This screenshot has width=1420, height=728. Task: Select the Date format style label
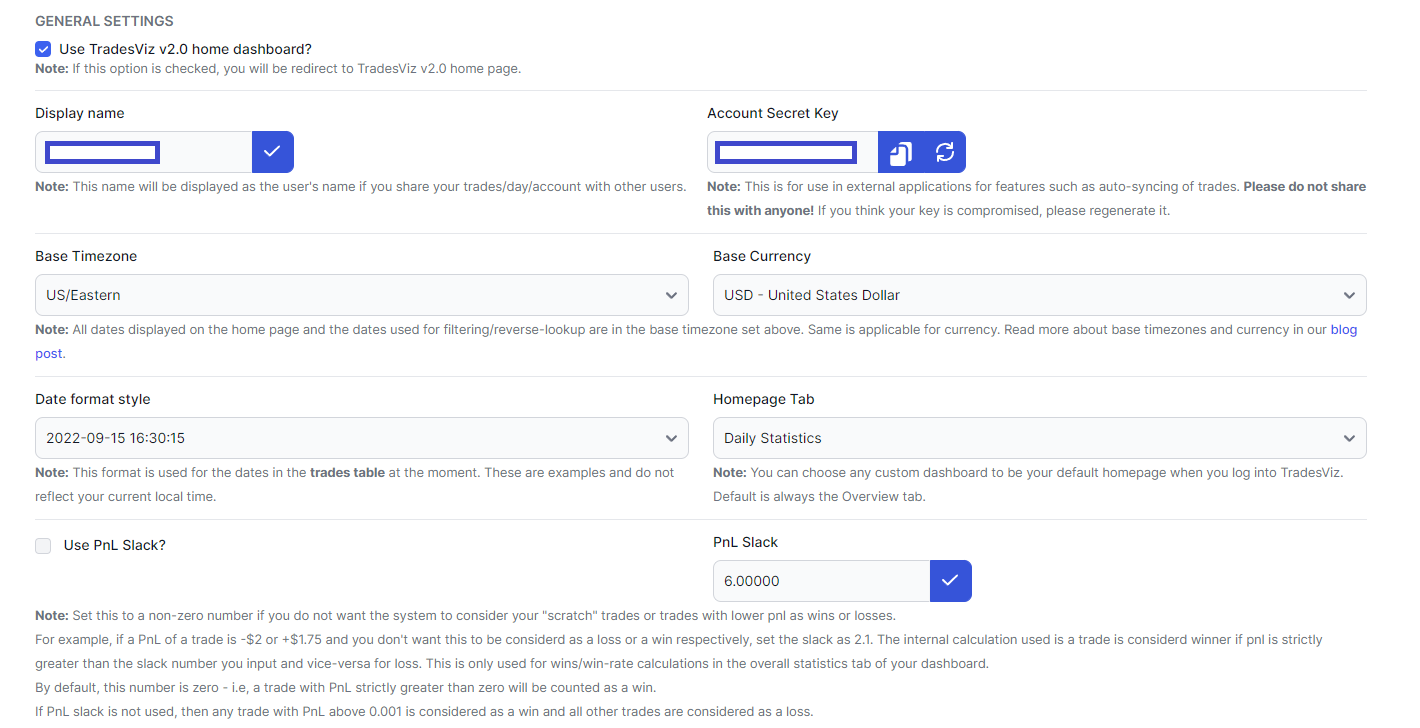point(93,399)
